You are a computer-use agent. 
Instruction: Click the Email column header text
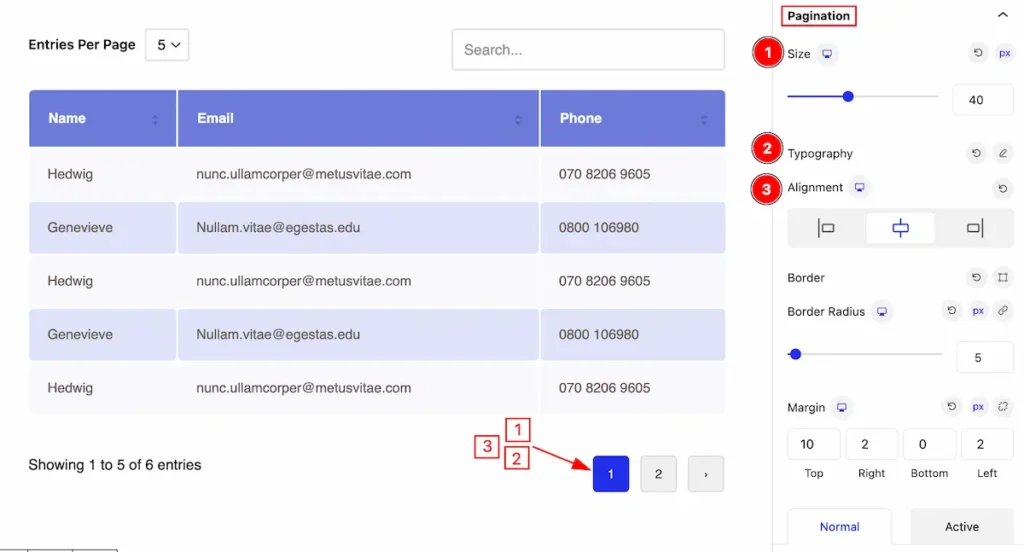(x=216, y=118)
